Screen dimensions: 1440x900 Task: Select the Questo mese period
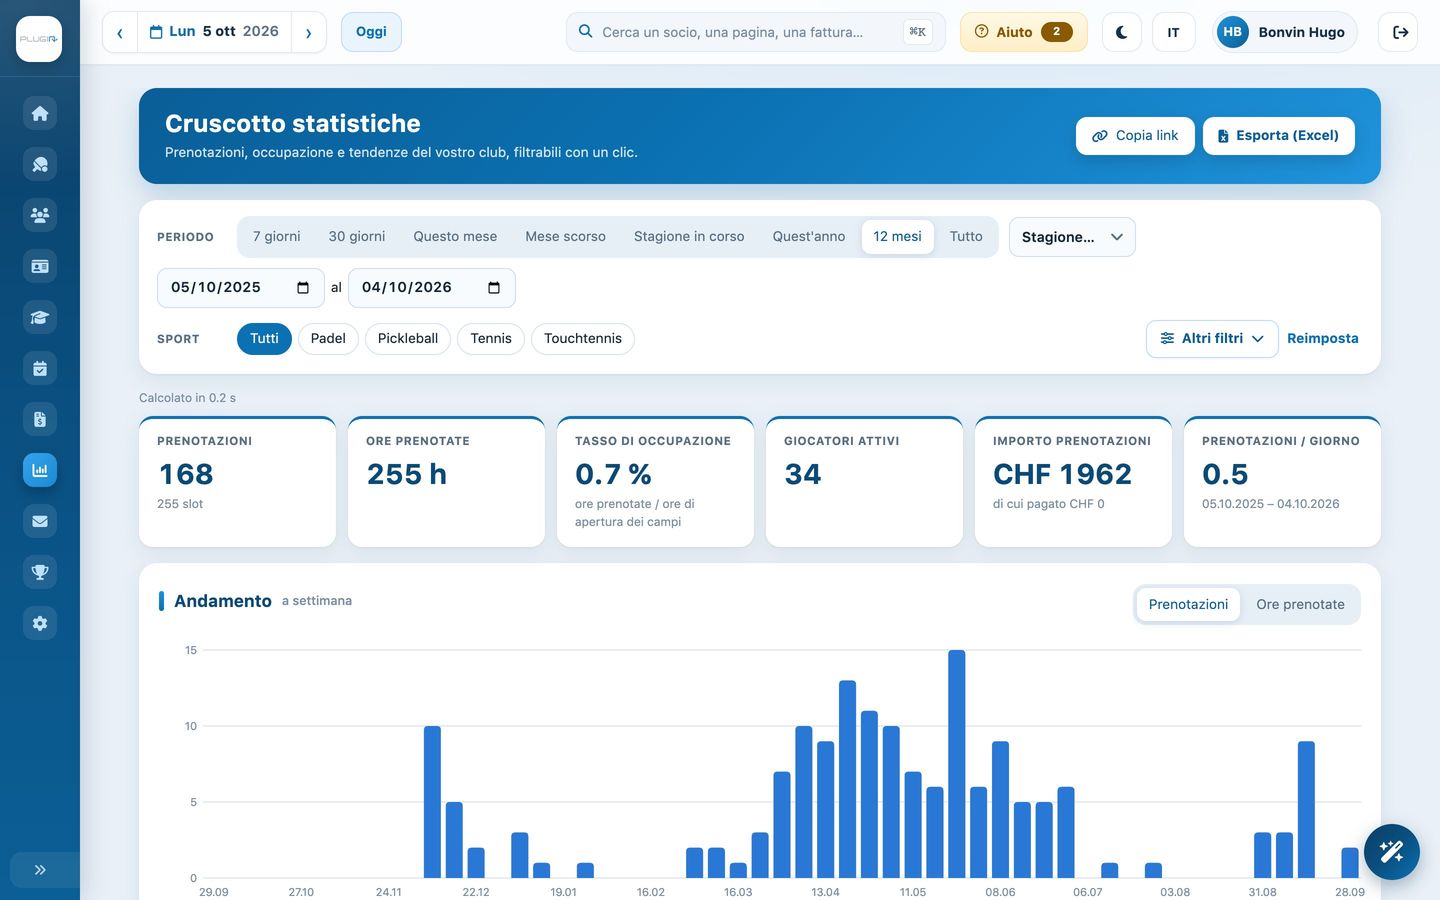pyautogui.click(x=455, y=237)
